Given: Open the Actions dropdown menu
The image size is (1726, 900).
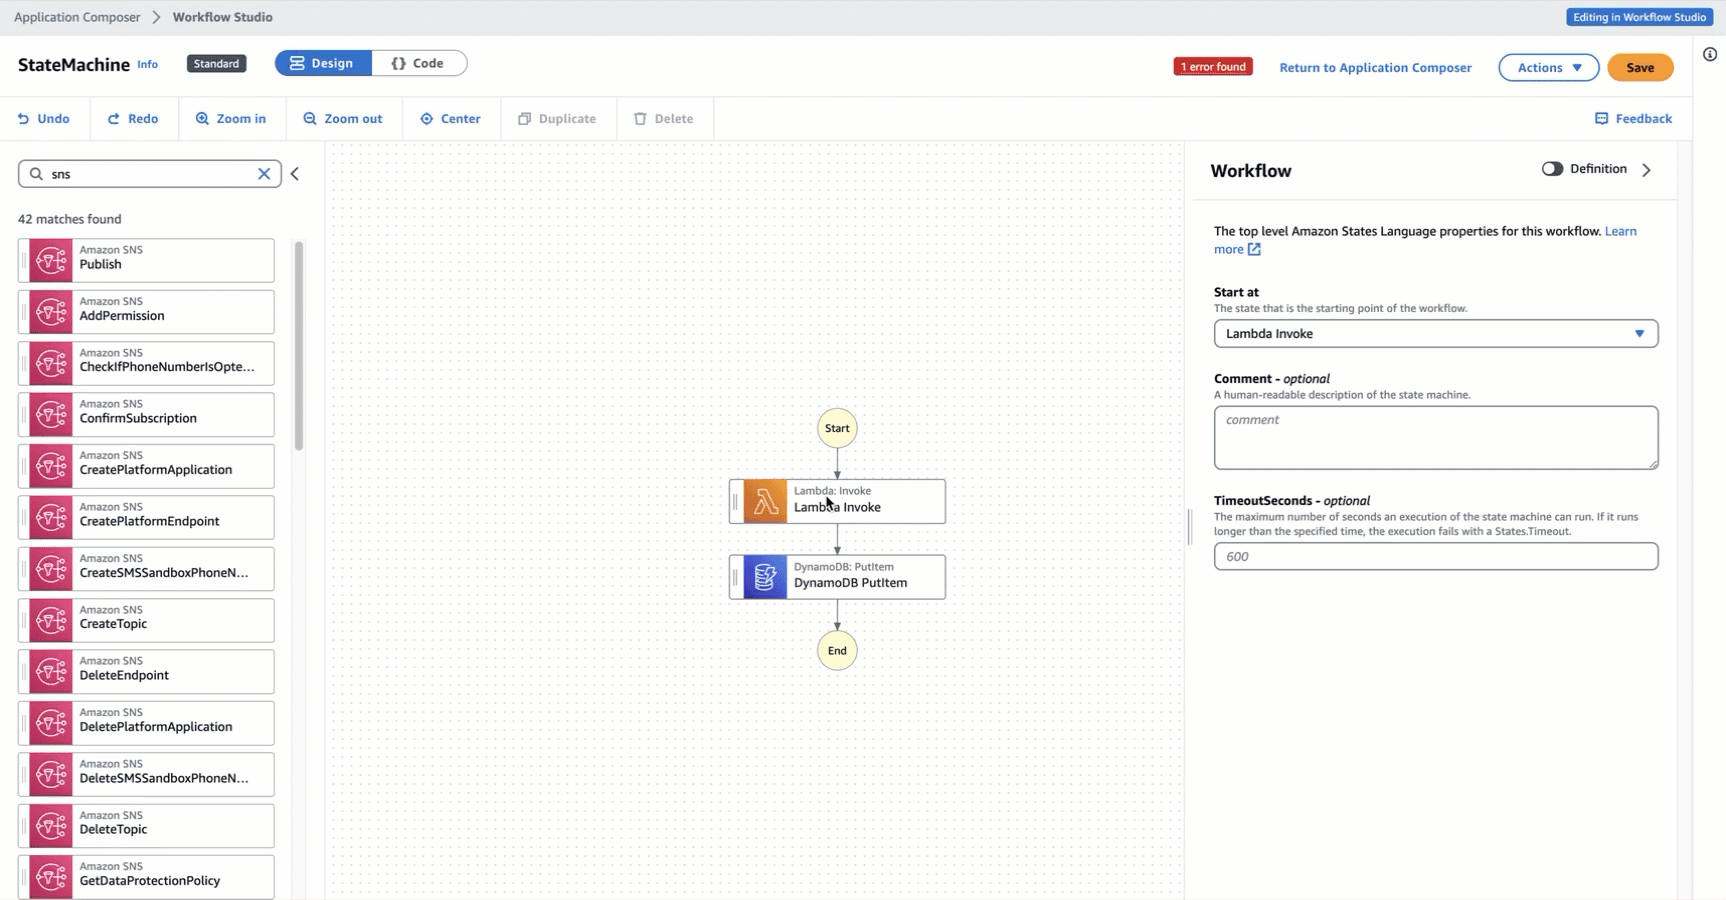Looking at the screenshot, I should click(1548, 68).
